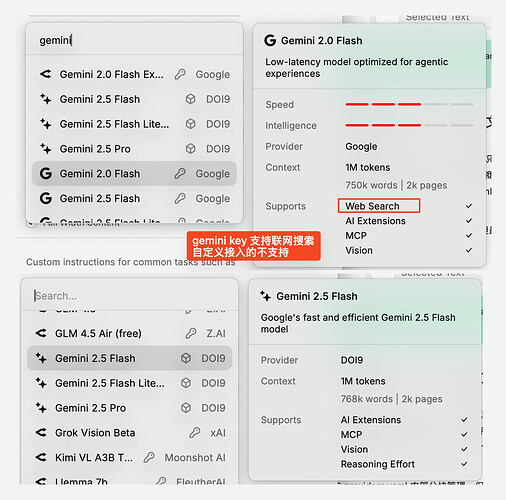Click cube icon on lower-list Gemini 2.5 Flash Lite...
Image resolution: width=506 pixels, height=500 pixels.
coord(186,383)
